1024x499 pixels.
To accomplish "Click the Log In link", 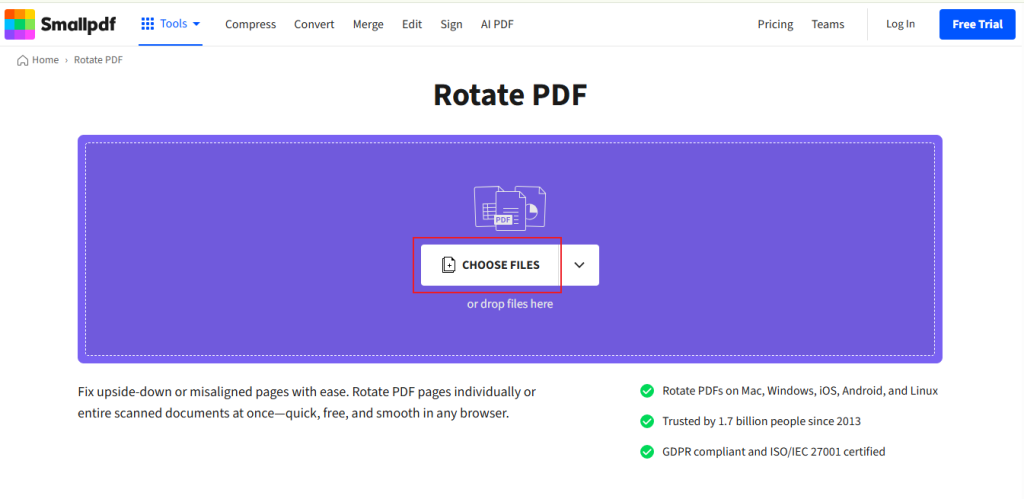I will click(x=901, y=24).
